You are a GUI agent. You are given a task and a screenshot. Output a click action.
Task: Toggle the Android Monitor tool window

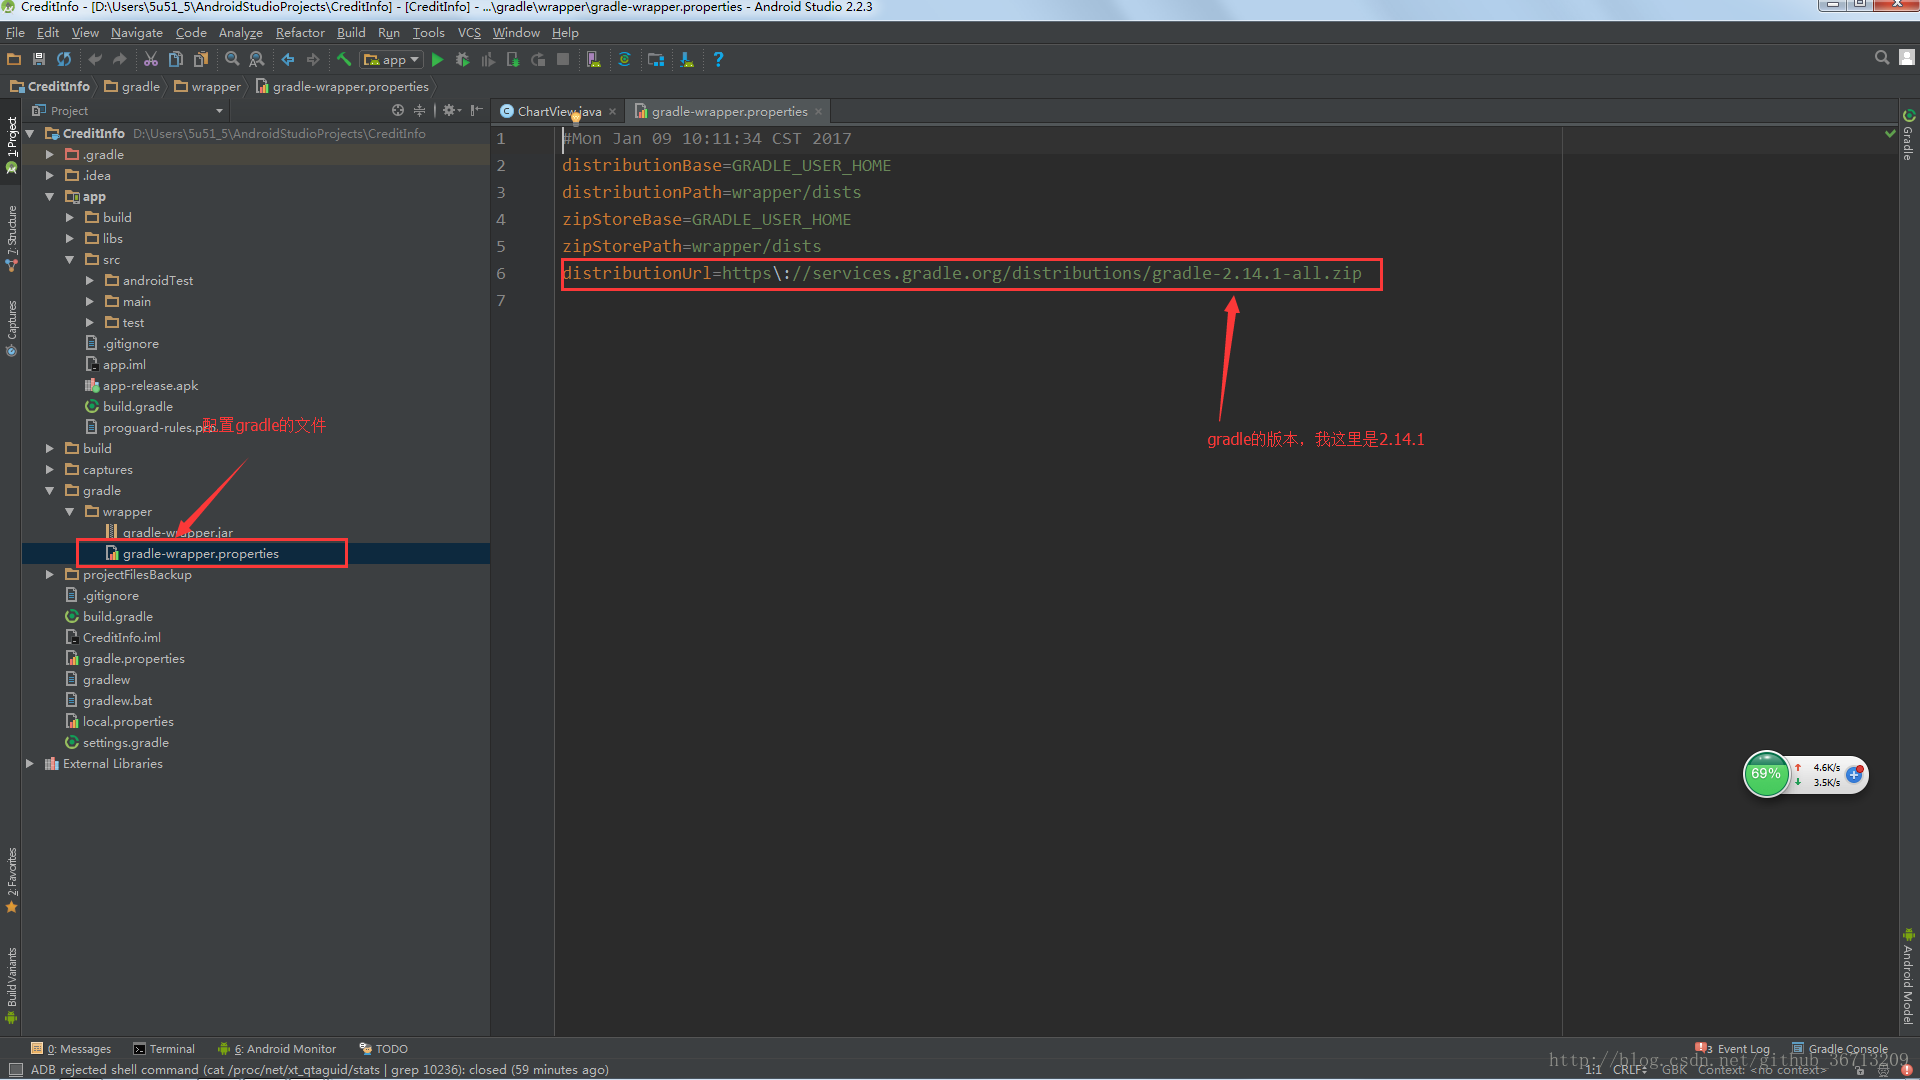277,1049
